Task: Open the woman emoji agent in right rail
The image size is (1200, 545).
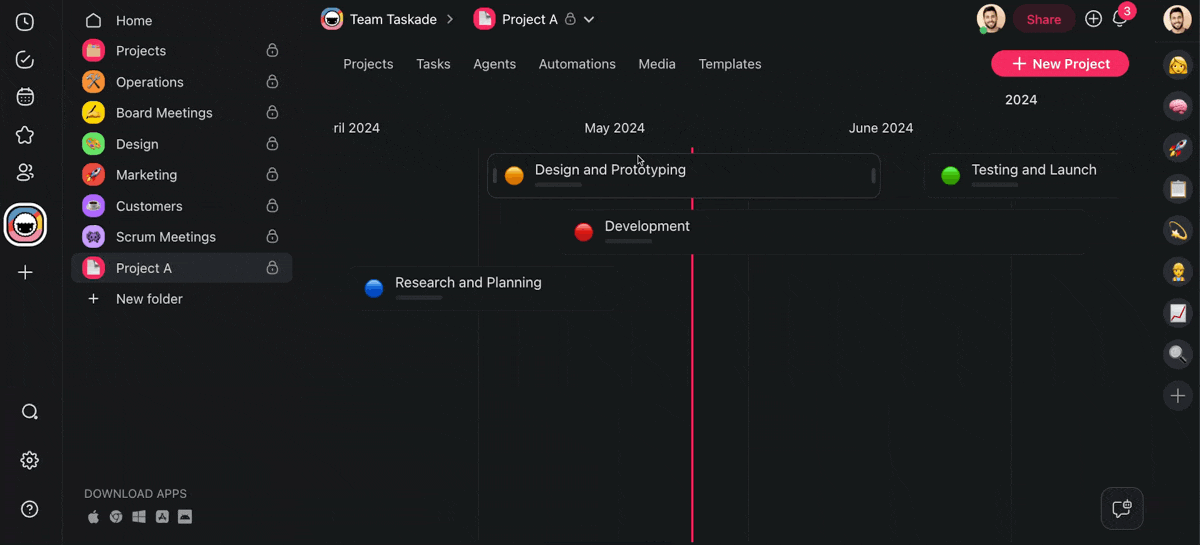Action: (1178, 65)
